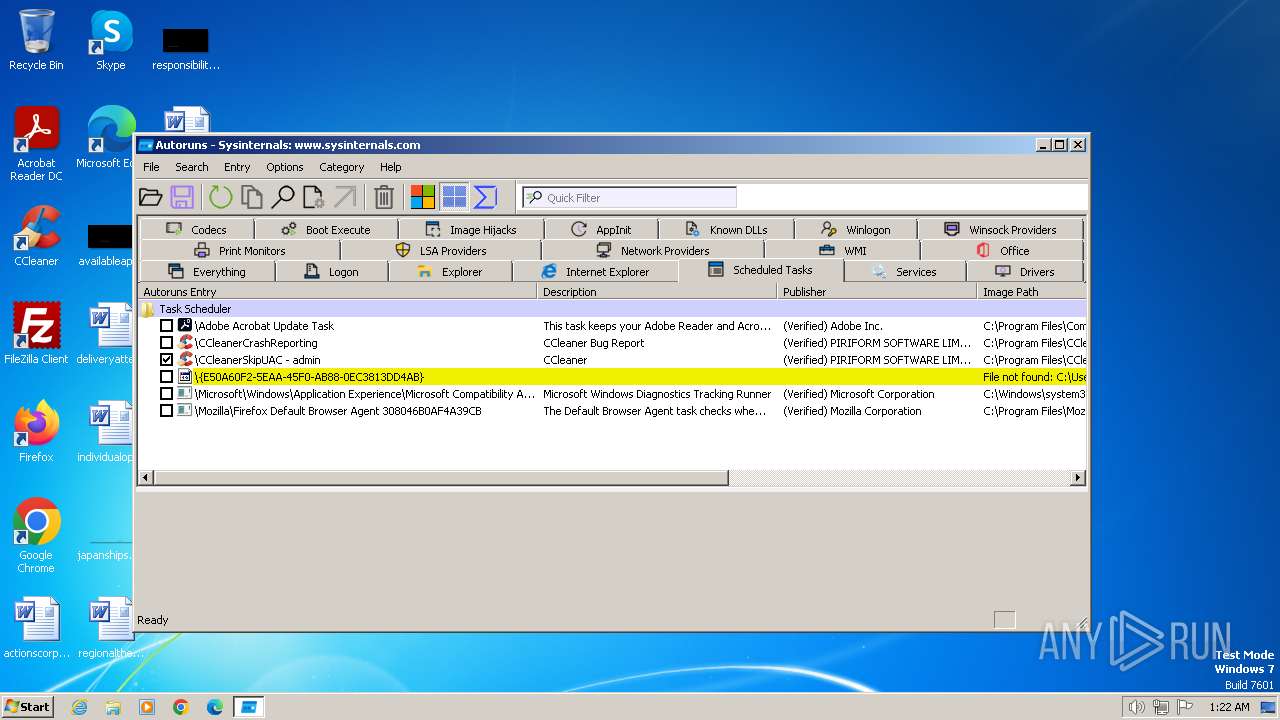Screen dimensions: 1280x720
Task: Switch to the Everything tab
Action: (207, 271)
